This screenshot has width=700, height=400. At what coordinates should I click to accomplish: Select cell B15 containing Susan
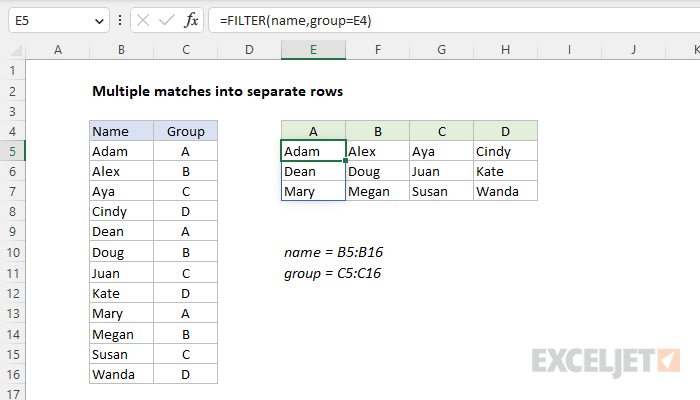pos(121,354)
